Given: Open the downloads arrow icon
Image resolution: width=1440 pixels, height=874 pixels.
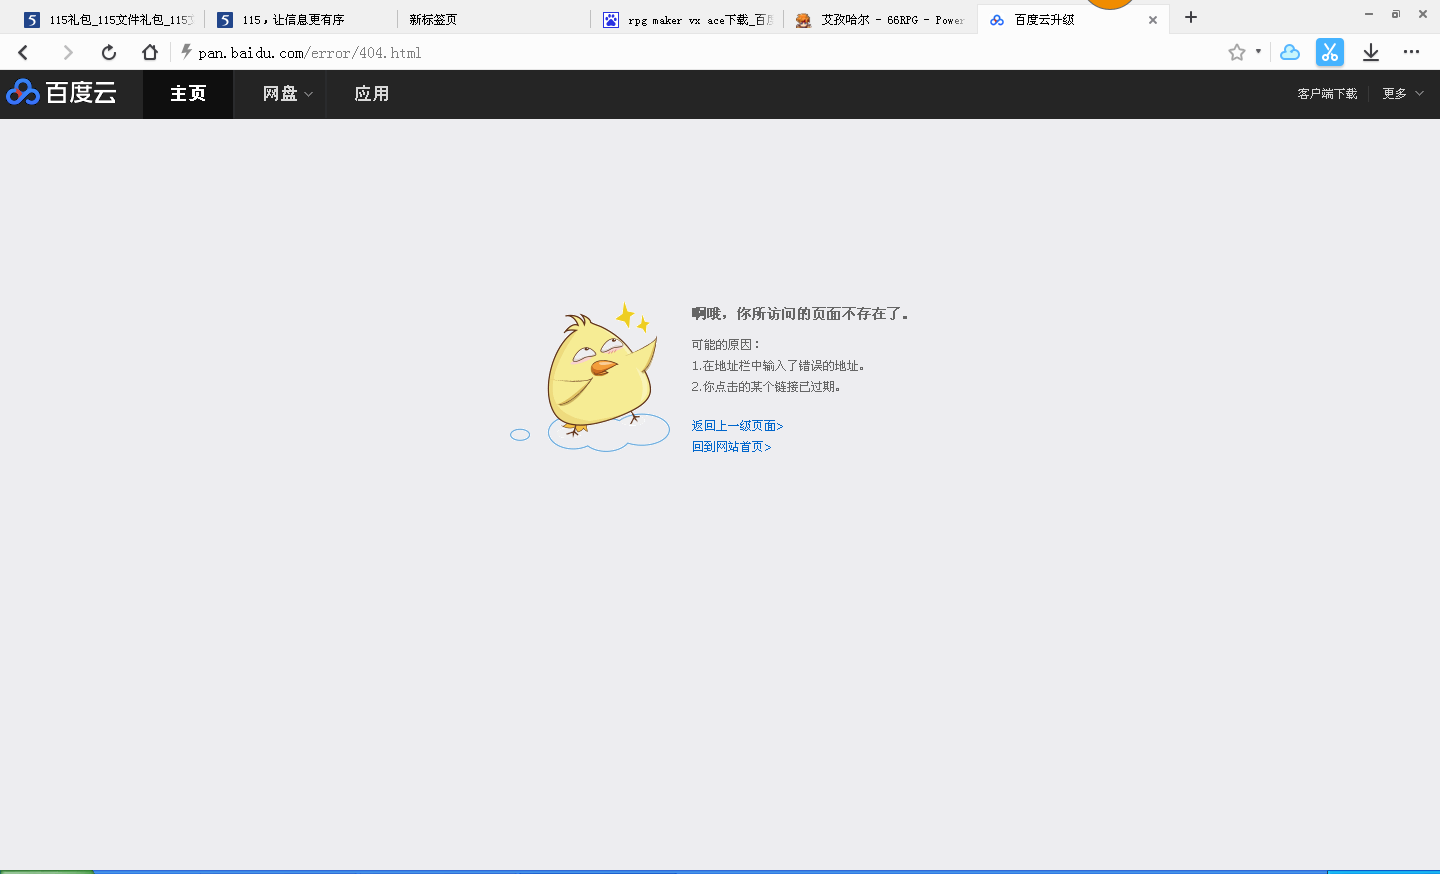Looking at the screenshot, I should point(1371,52).
